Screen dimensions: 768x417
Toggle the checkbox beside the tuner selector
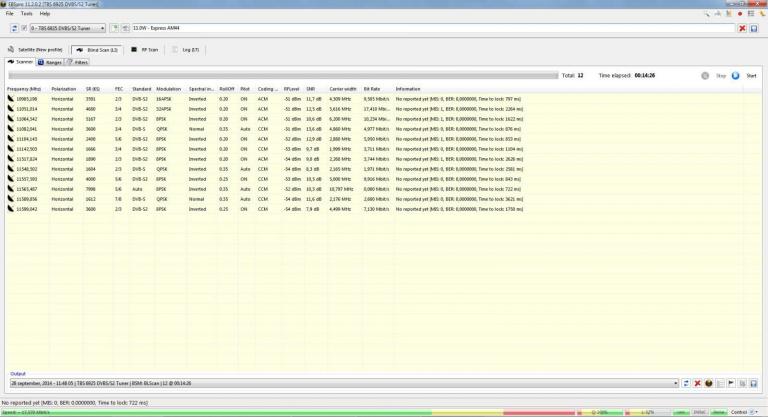click(x=23, y=29)
